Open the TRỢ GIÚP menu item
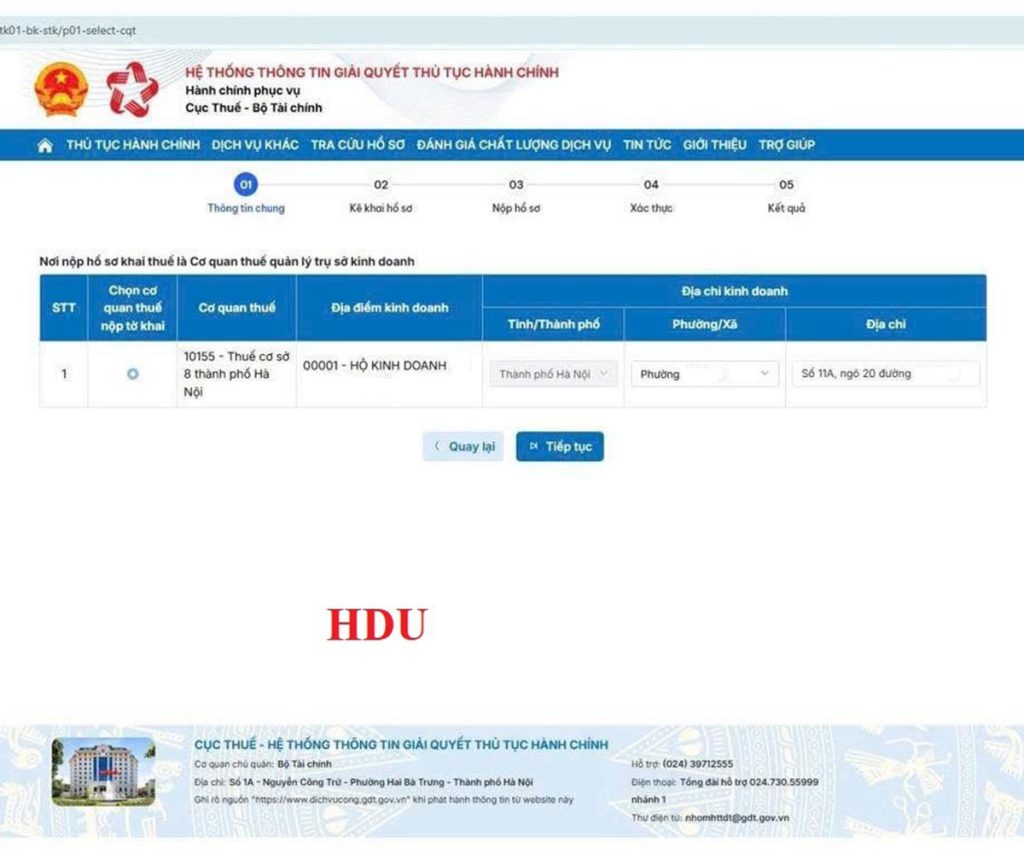The height and width of the screenshot is (853, 1024). coord(786,145)
